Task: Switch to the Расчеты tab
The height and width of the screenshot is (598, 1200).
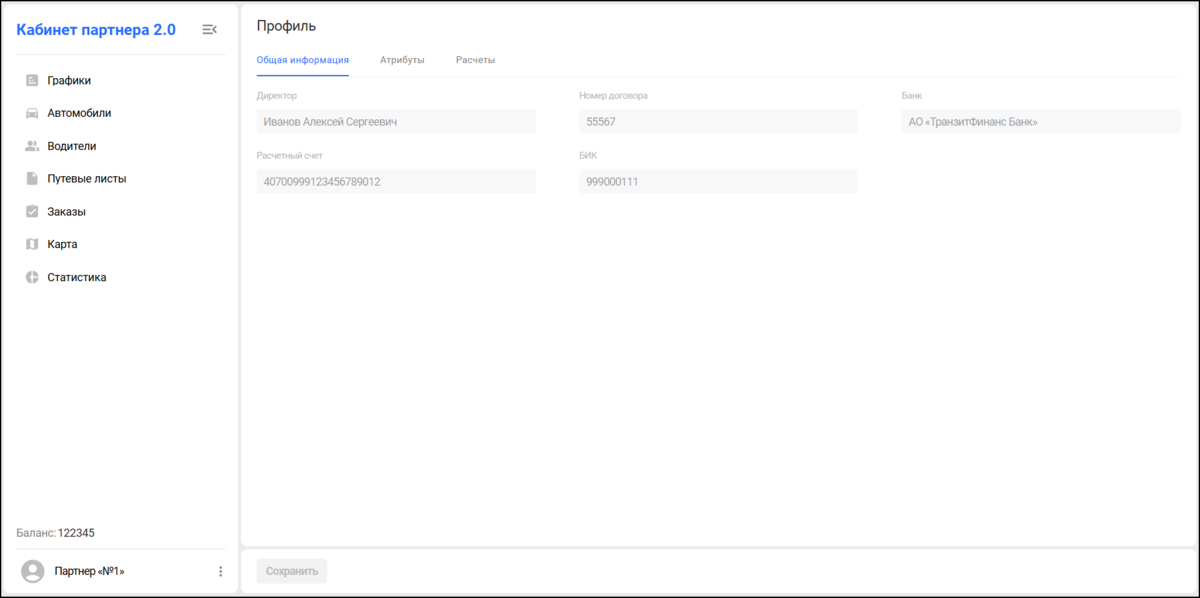Action: click(475, 60)
